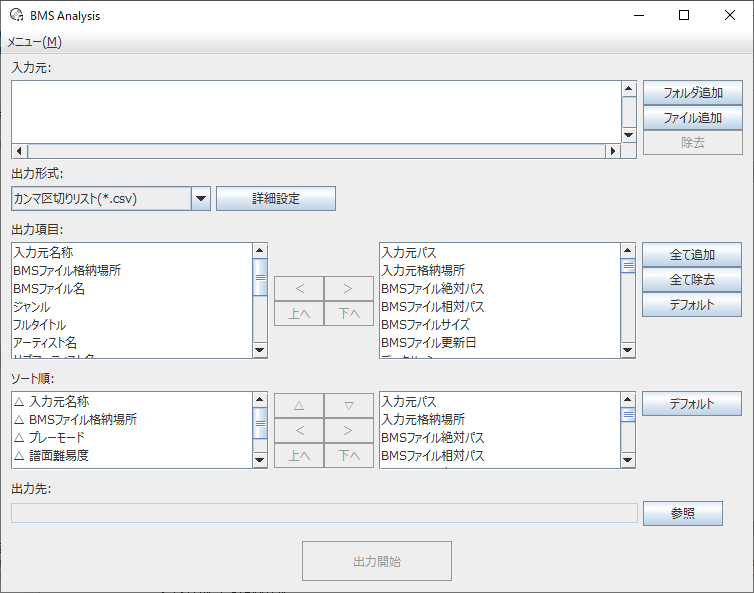The image size is (754, 593).
Task: Select BMSファイル格納場所 in the left 出力項目 list
Action: pyautogui.click(x=132, y=270)
